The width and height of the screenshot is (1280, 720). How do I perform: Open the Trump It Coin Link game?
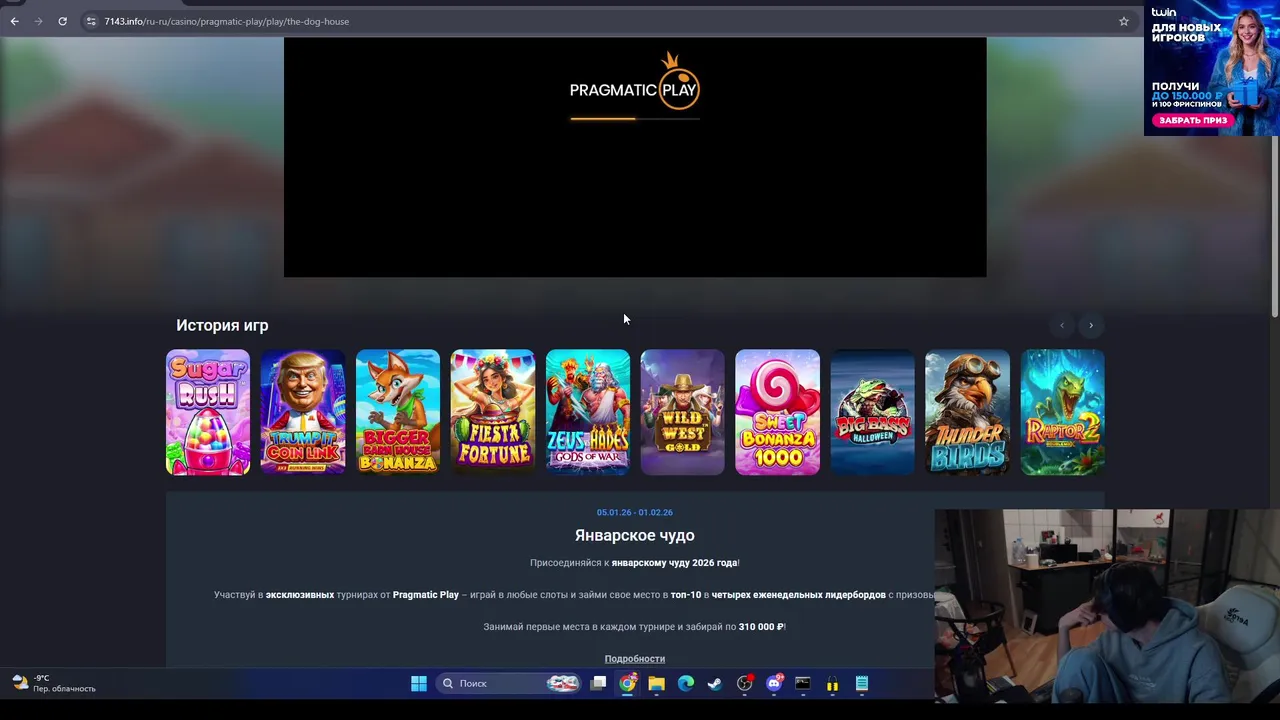[x=303, y=412]
